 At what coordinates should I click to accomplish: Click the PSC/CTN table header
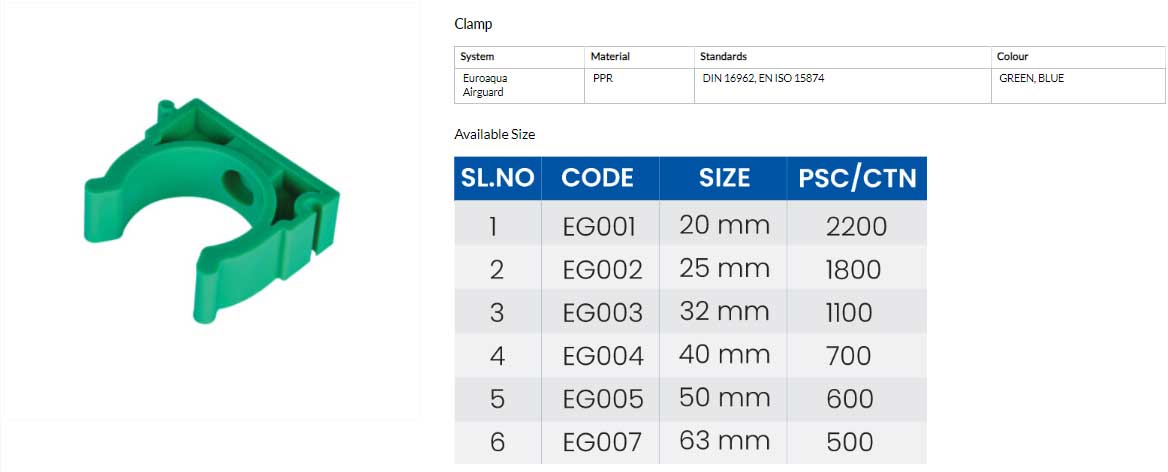click(857, 178)
